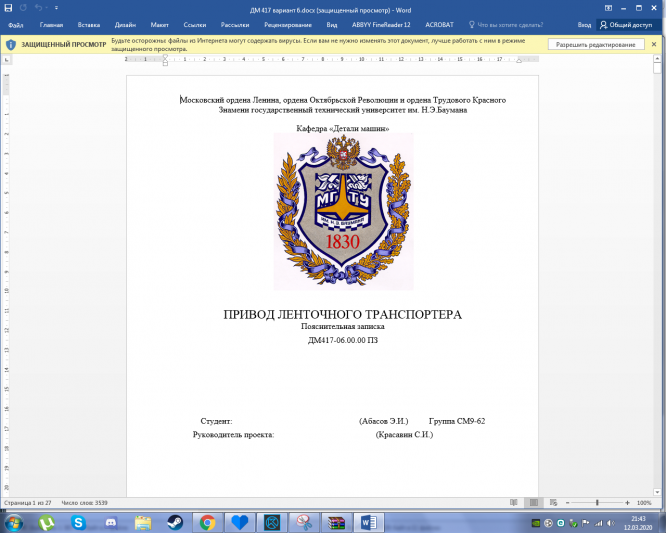
Task: Switch to the Главная ribbon tab
Action: click(x=51, y=25)
